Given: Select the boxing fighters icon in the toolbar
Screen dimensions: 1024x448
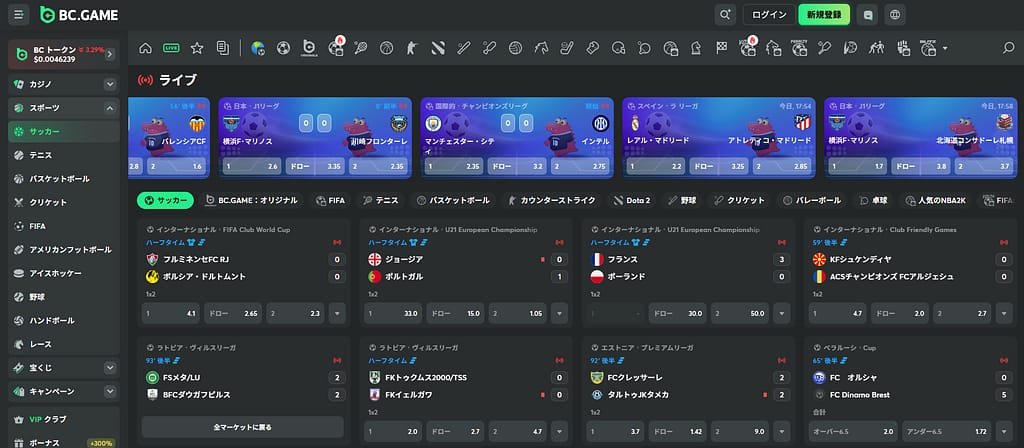Looking at the screenshot, I should coord(876,48).
